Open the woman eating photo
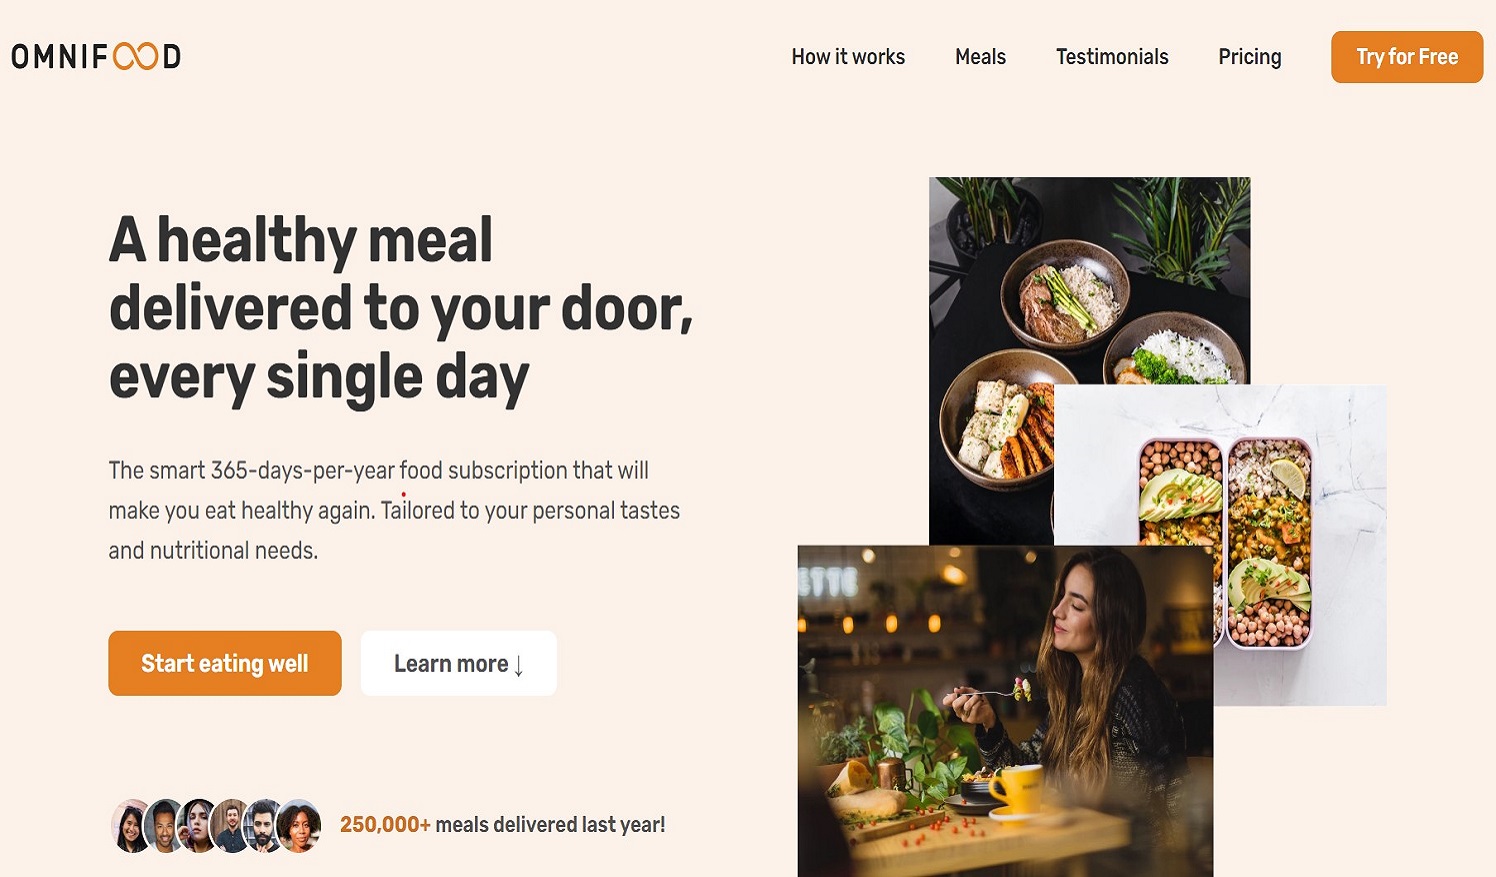Screen dimensions: 1496x877 click(1005, 711)
